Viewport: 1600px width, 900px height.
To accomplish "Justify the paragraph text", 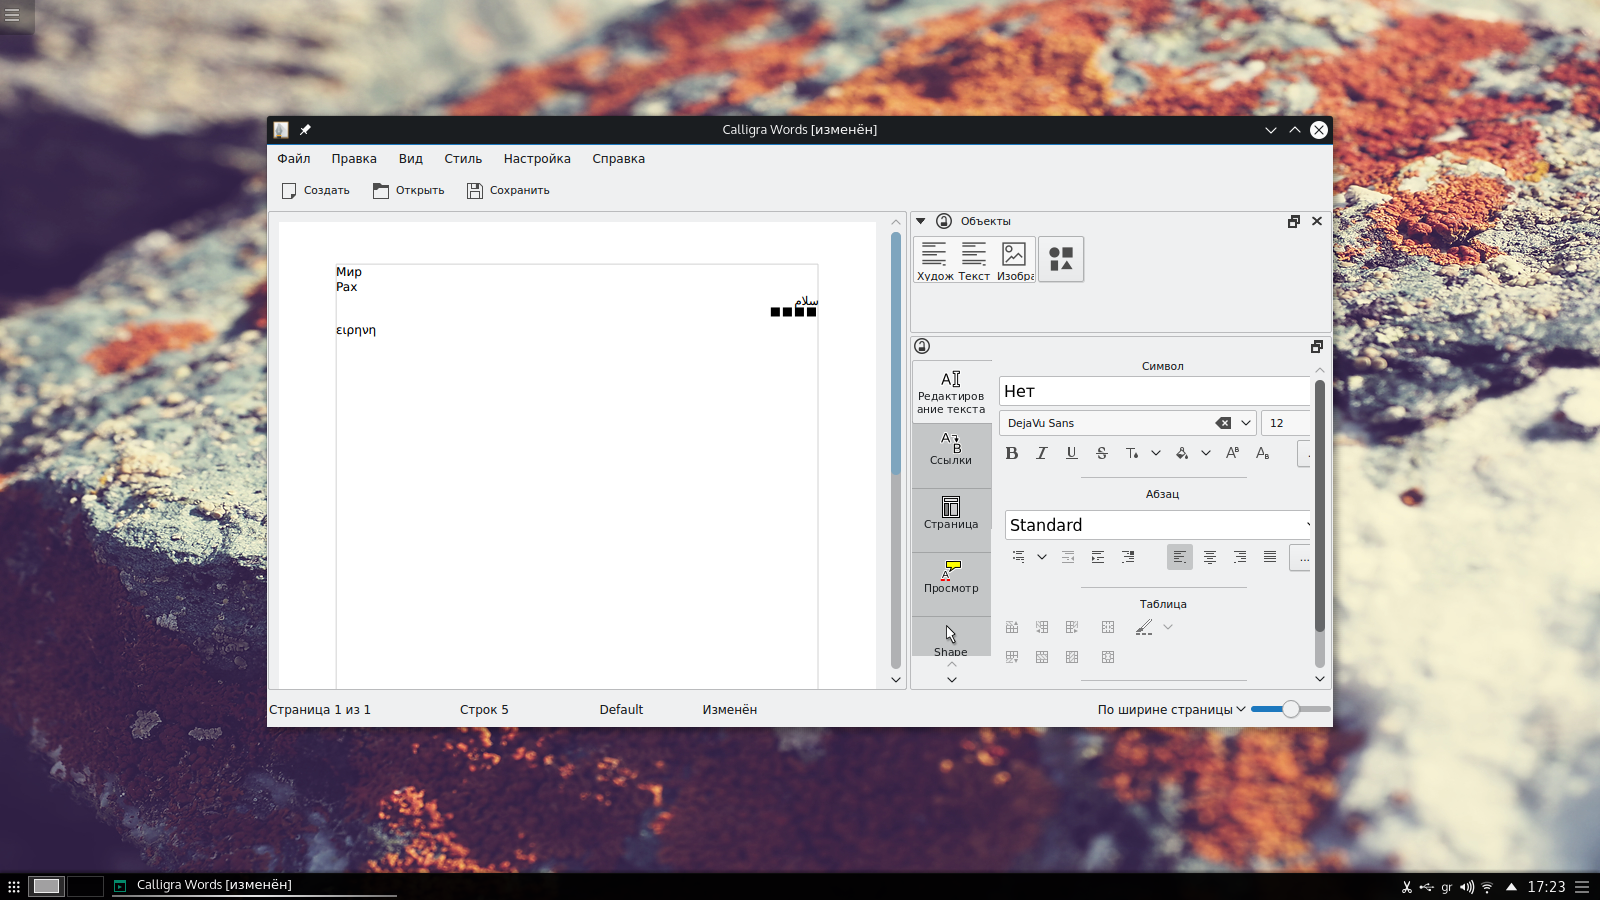I will pos(1270,557).
